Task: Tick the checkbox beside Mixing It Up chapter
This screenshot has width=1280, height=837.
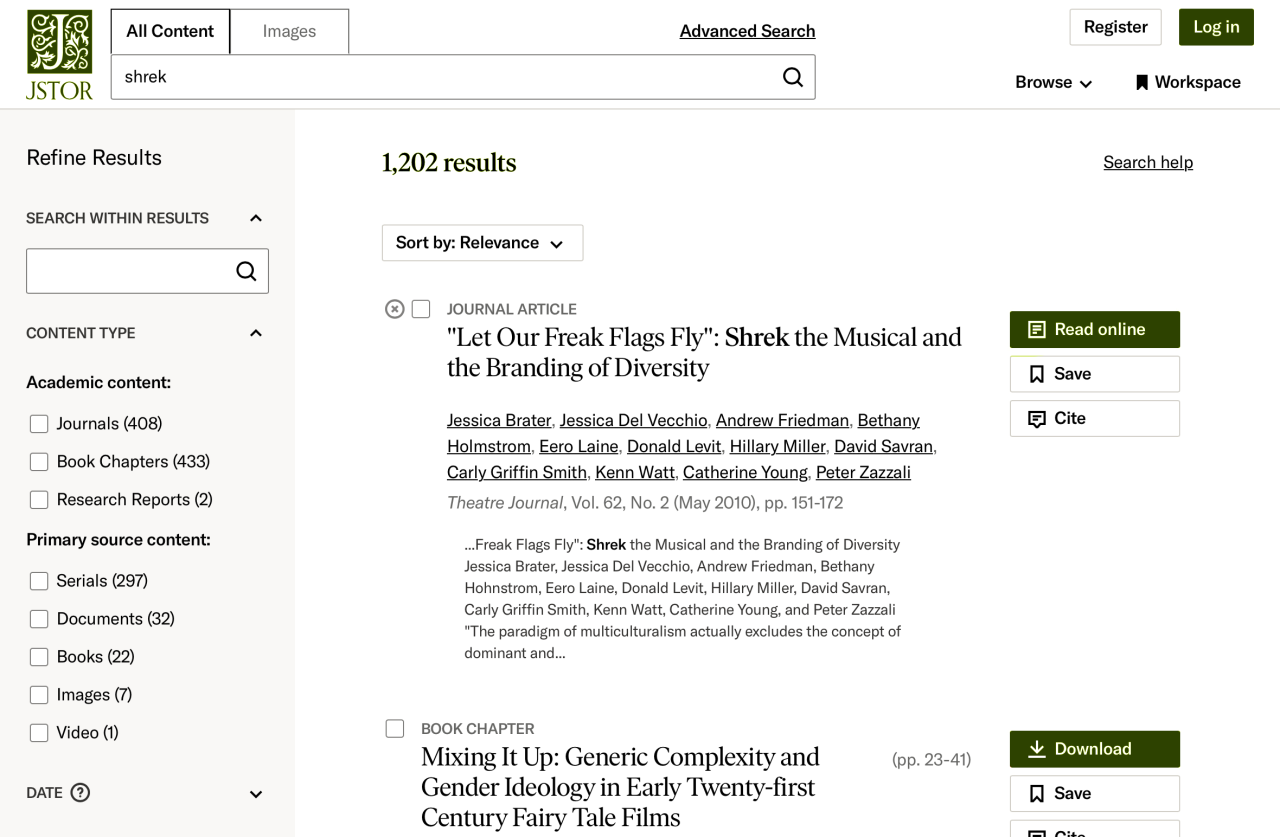Action: point(395,728)
